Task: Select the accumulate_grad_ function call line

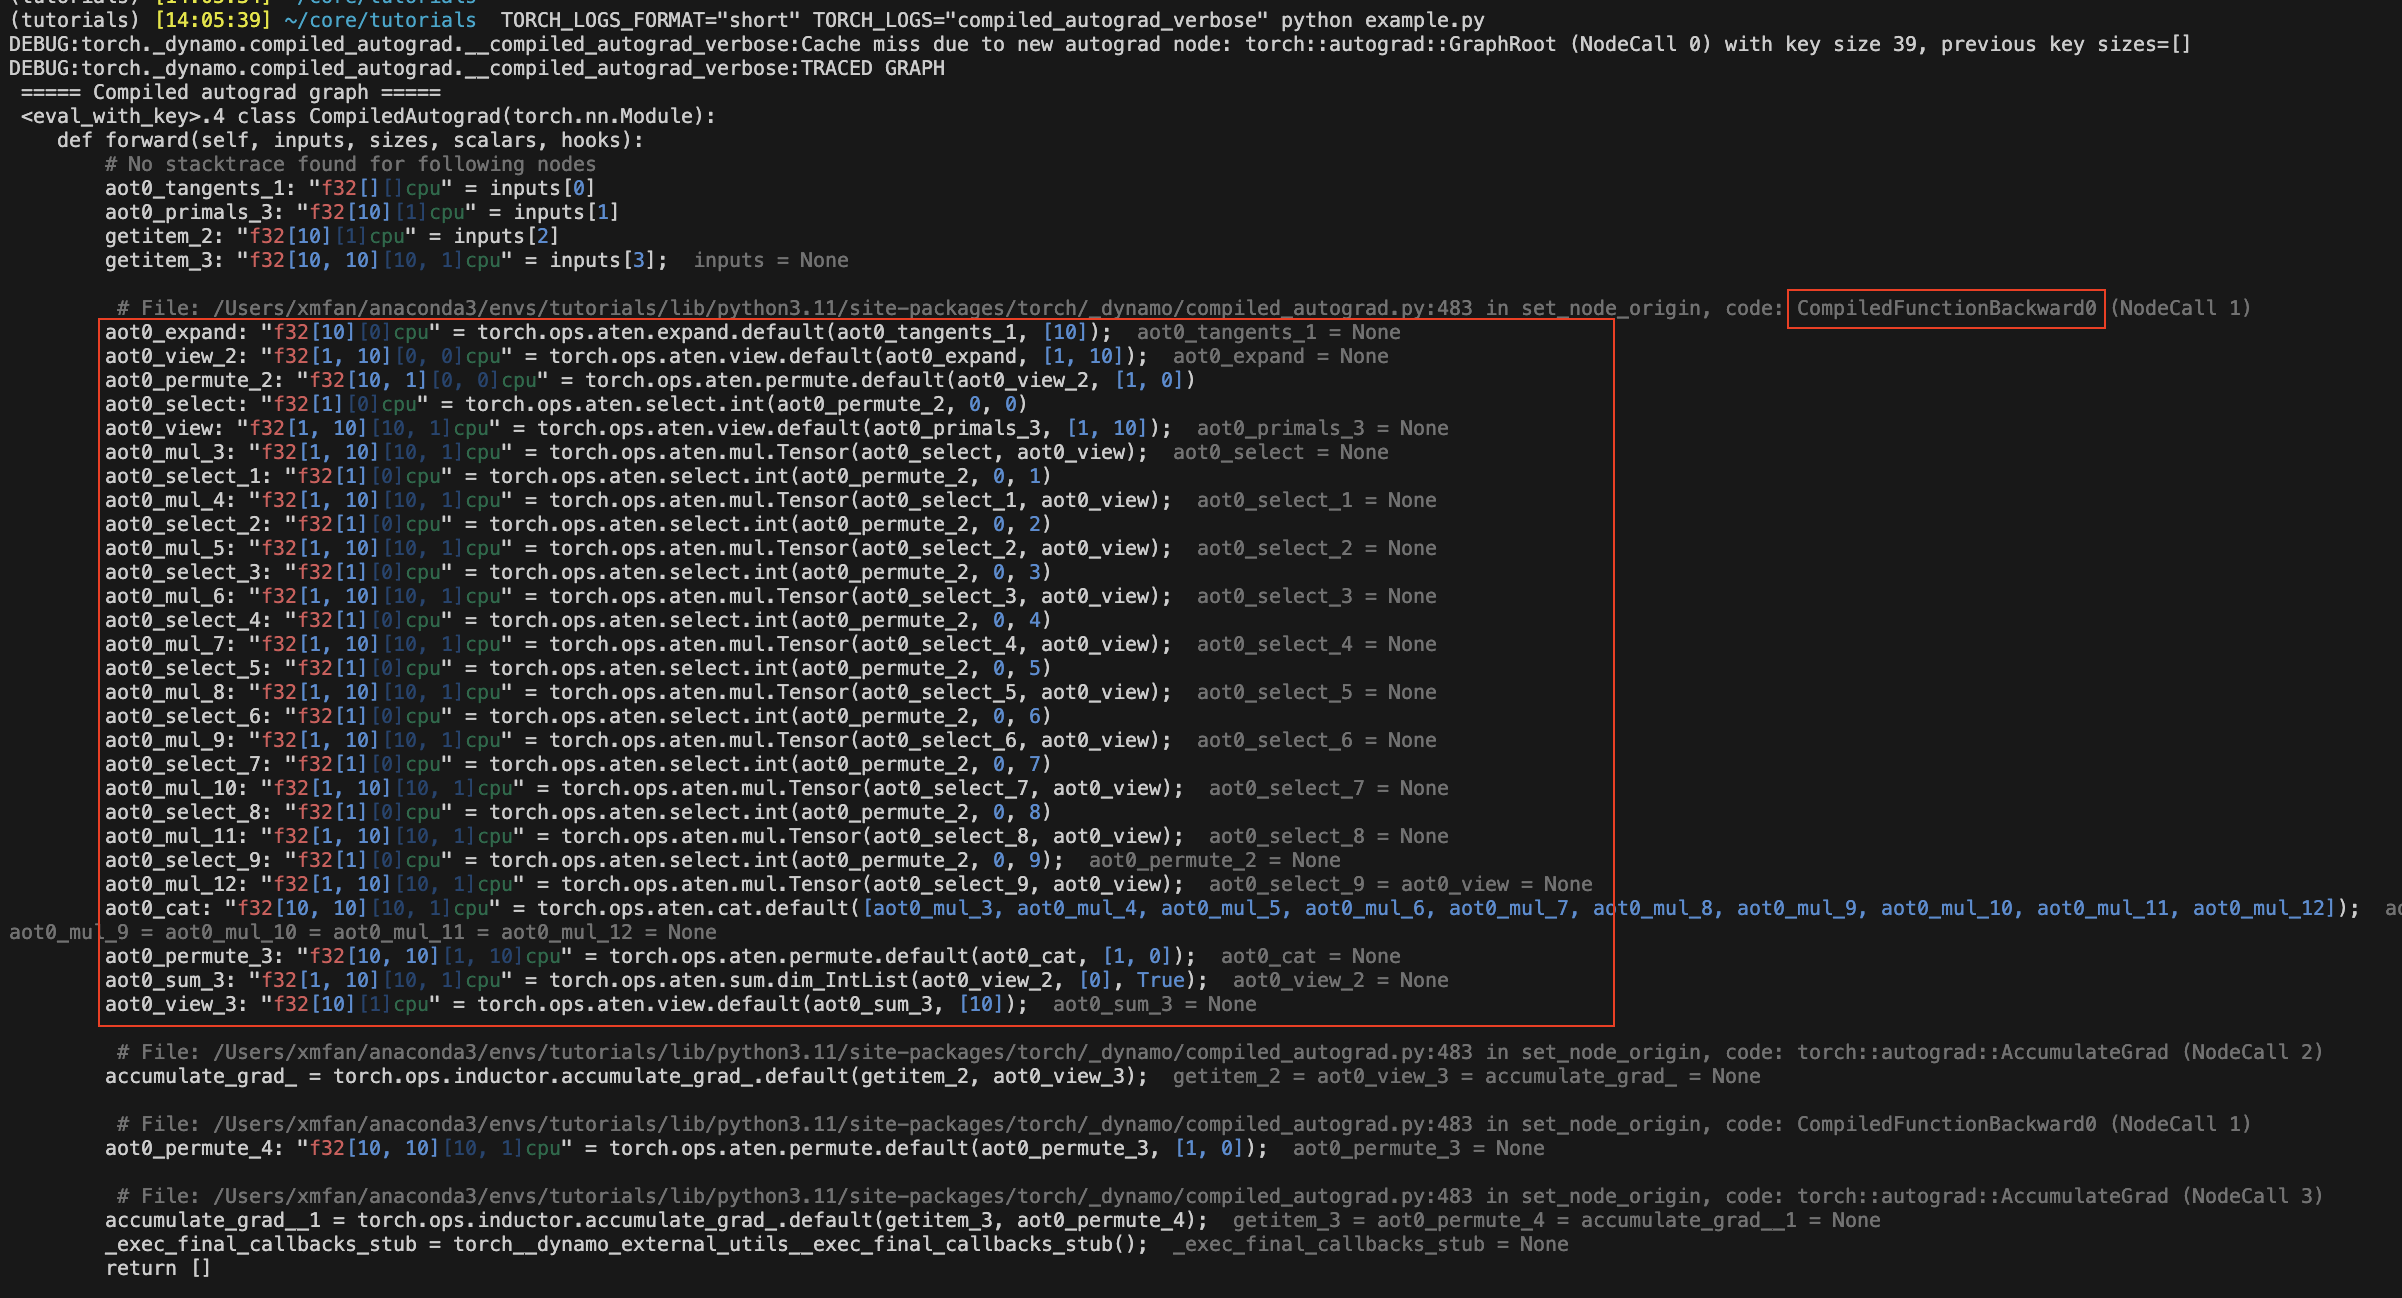Action: point(620,1076)
